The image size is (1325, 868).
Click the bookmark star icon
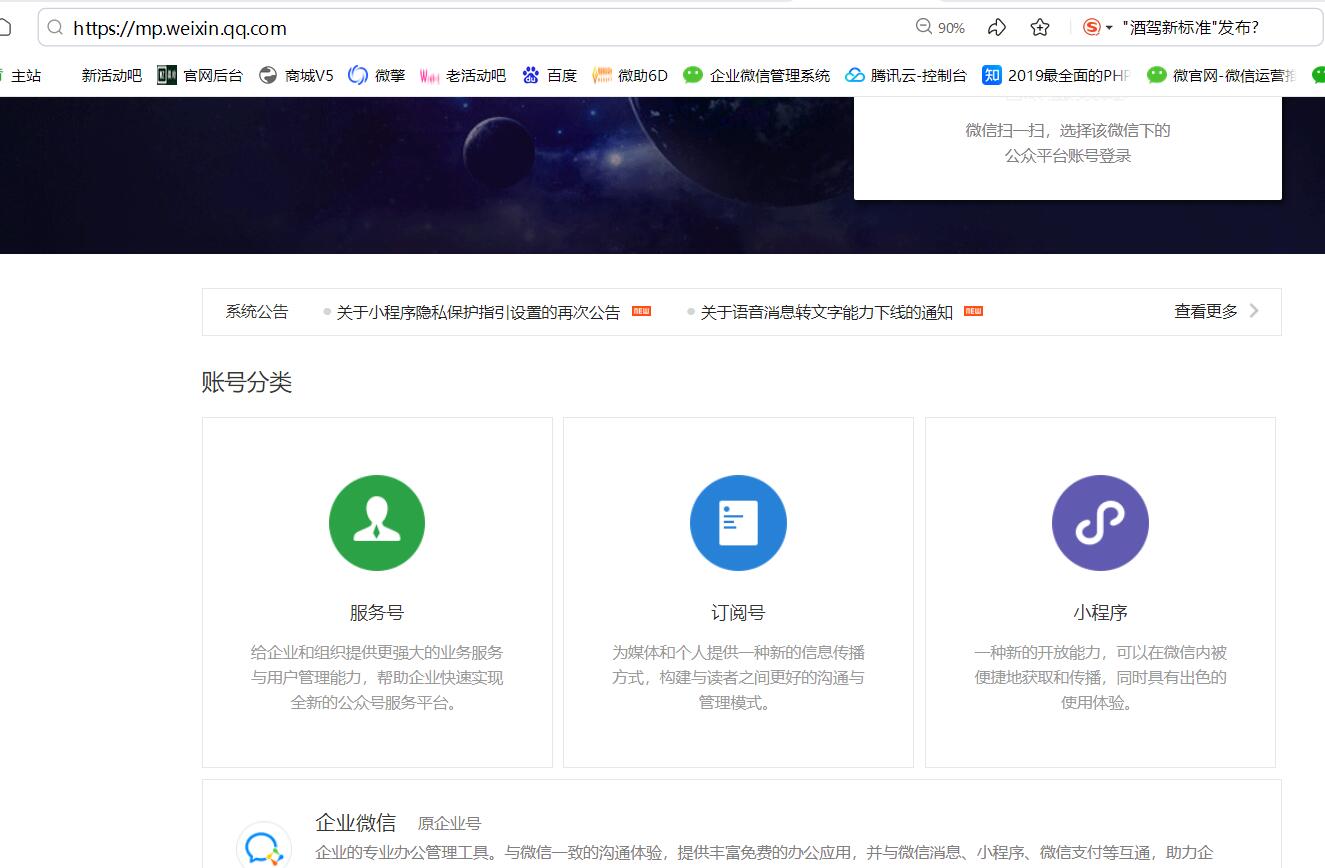[1040, 28]
